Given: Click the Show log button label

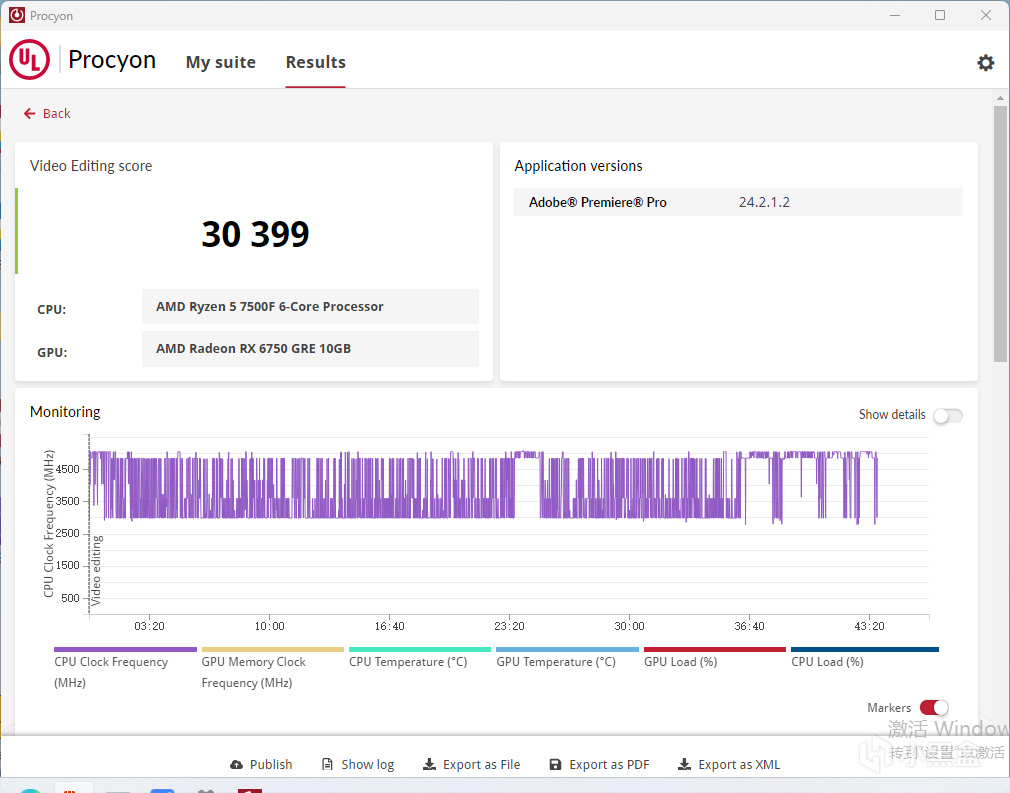Looking at the screenshot, I should [368, 765].
